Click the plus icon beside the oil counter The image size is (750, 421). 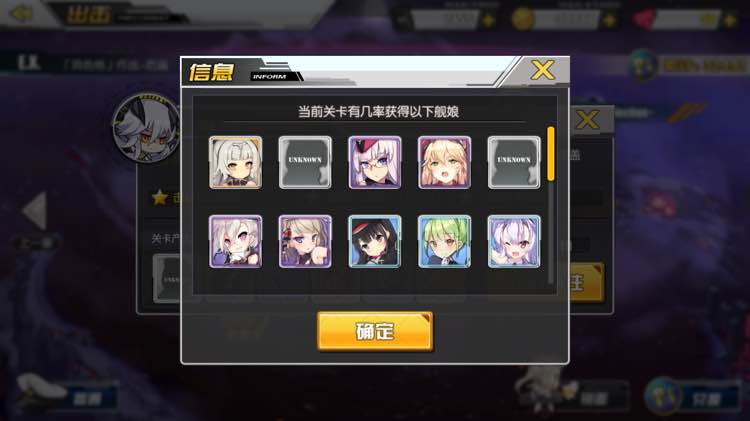488,21
